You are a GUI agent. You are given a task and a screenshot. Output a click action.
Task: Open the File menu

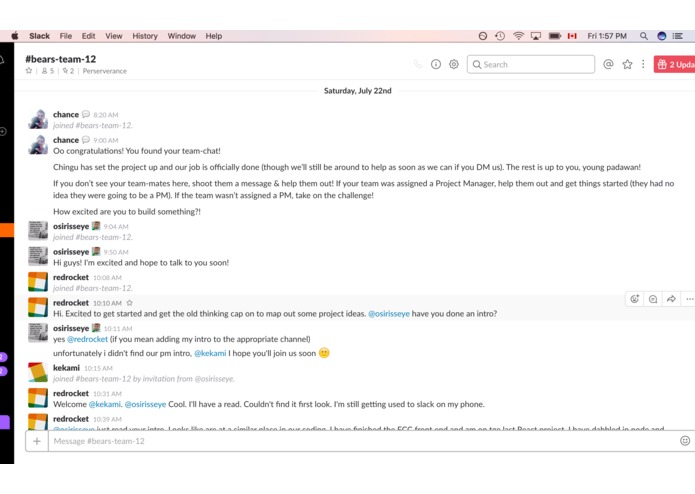click(x=66, y=36)
